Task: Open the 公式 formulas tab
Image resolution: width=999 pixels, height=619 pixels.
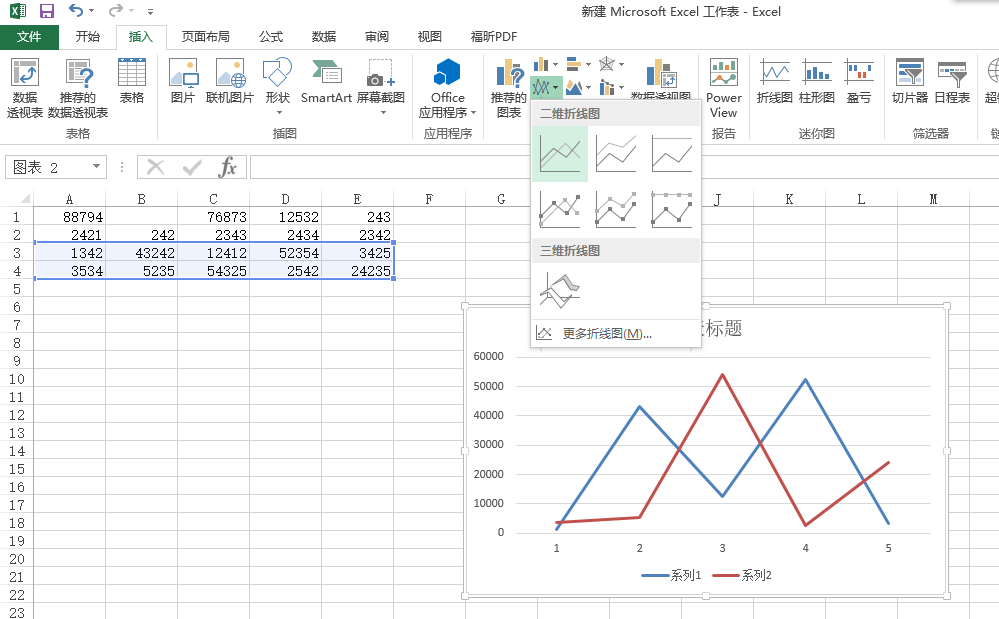Action: [271, 37]
